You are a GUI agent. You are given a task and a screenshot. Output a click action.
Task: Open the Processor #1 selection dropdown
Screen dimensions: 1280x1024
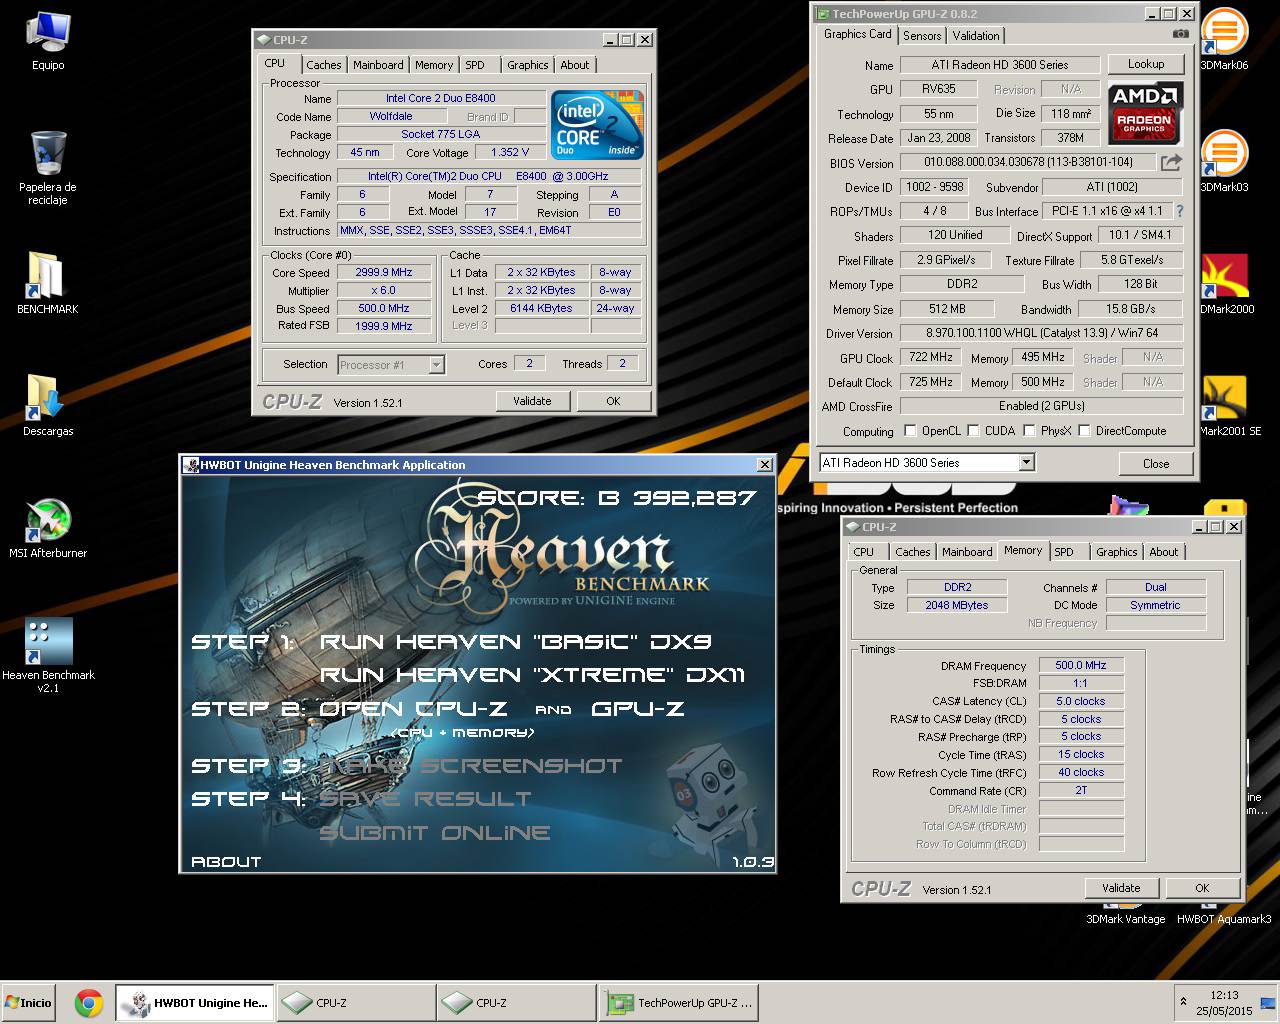coord(436,365)
